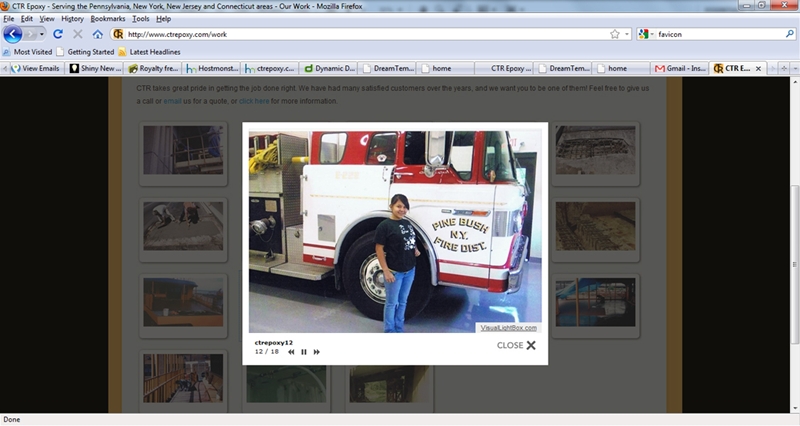This screenshot has width=800, height=426.
Task: Open the History menu
Action: point(72,19)
